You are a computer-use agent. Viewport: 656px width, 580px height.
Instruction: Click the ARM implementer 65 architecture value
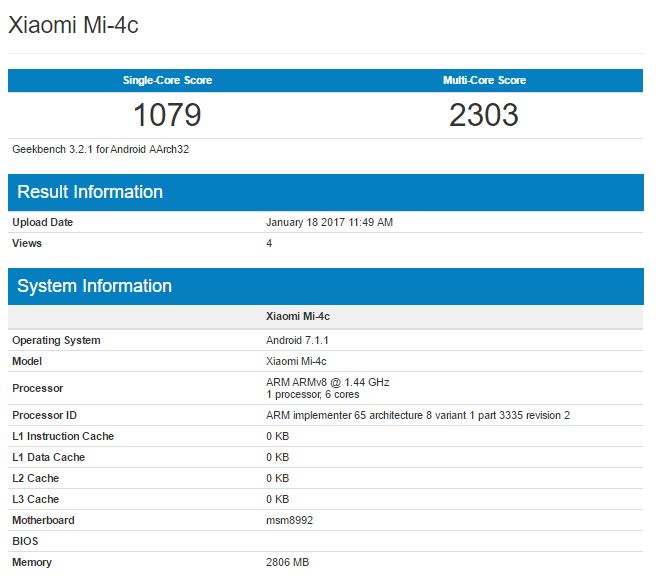click(x=418, y=415)
